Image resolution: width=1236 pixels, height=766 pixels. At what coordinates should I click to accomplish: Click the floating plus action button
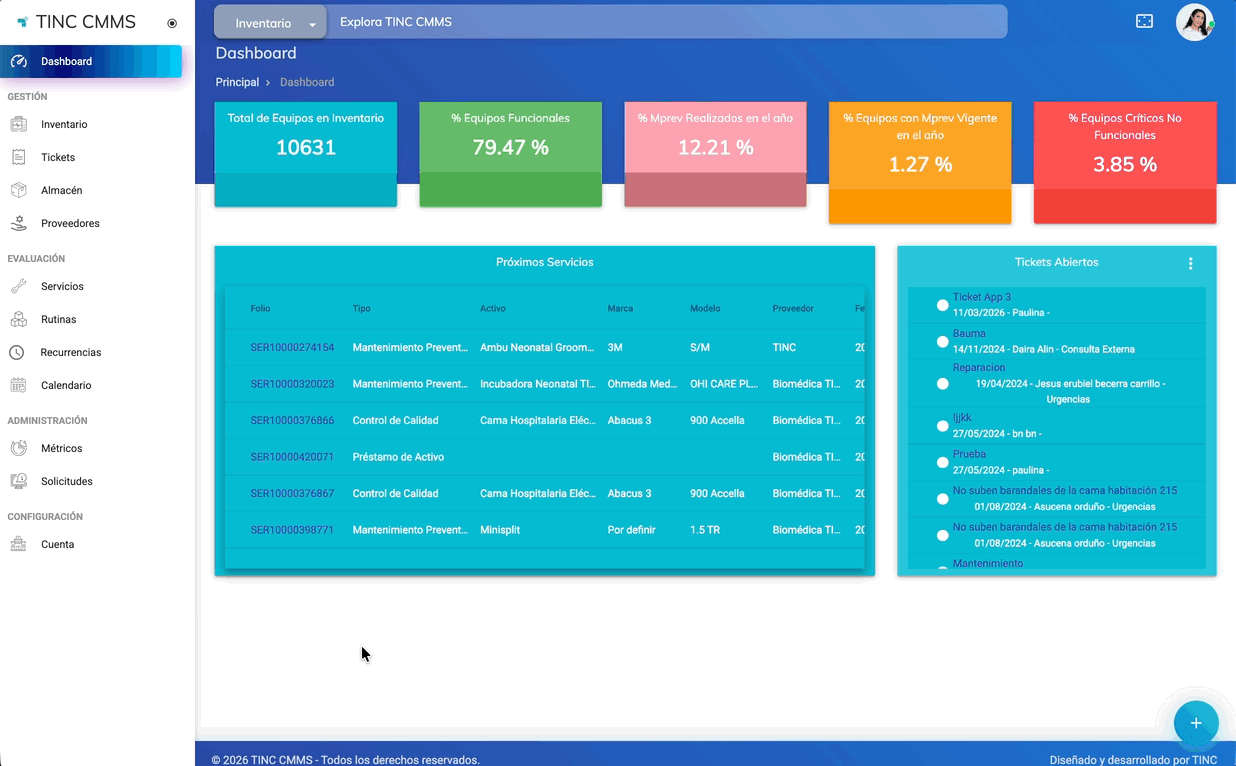coord(1196,722)
